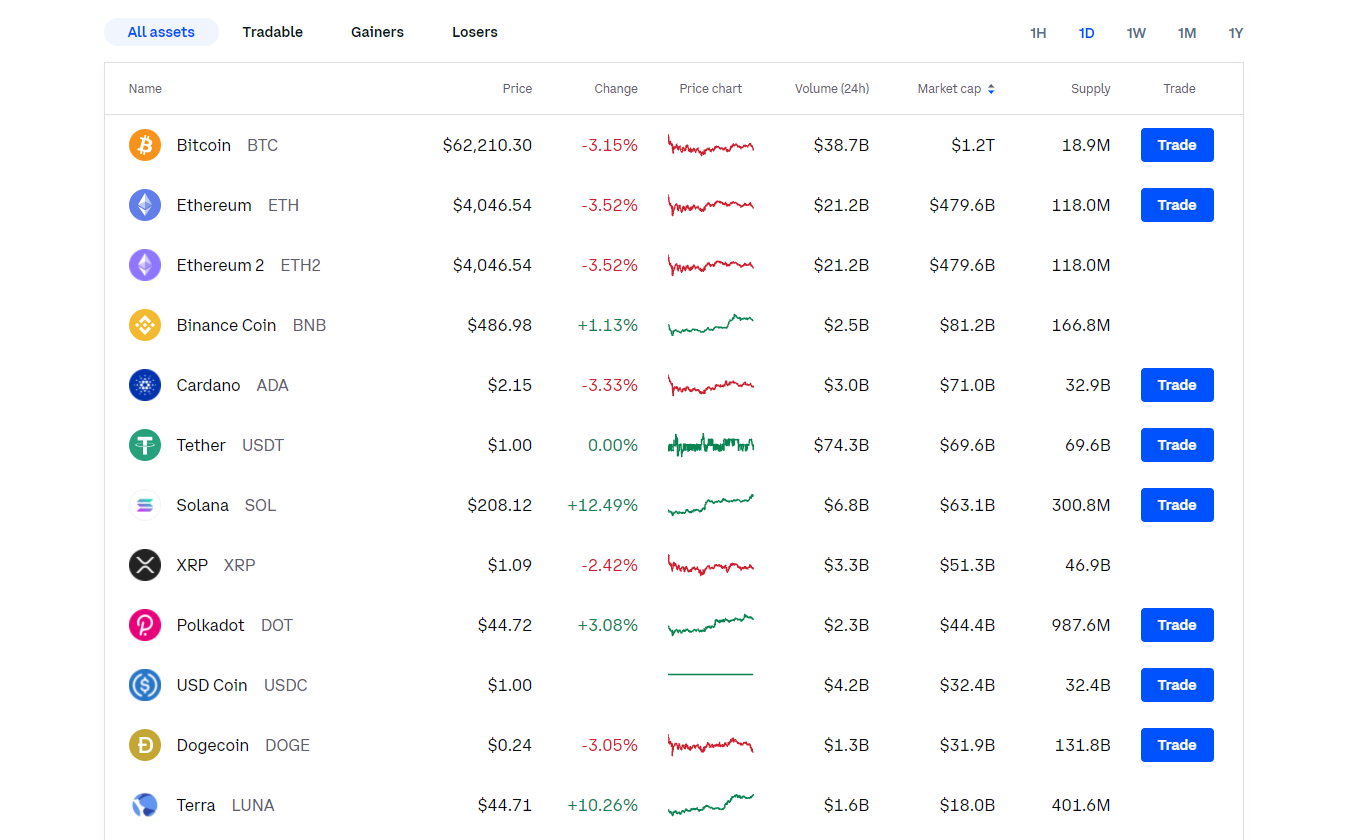
Task: Click the Ethereum 2 name link
Action: pyautogui.click(x=220, y=265)
